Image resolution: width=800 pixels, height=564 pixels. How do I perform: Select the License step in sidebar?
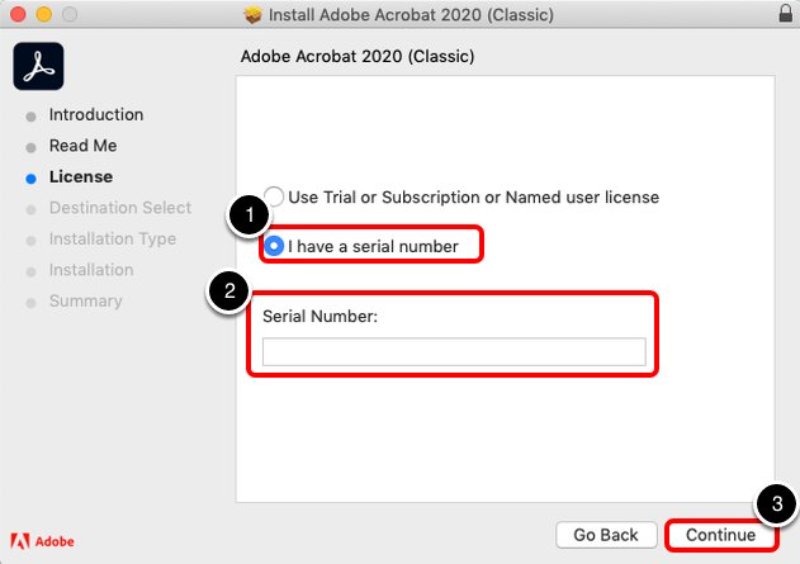[81, 177]
